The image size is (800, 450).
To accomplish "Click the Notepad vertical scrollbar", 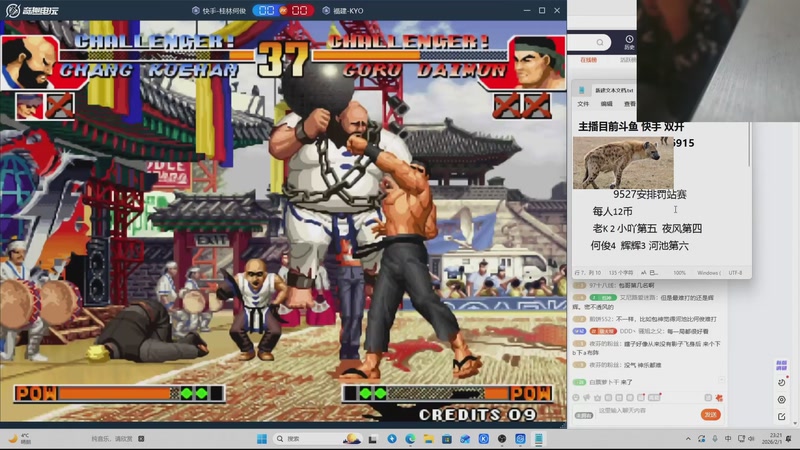I will click(749, 145).
